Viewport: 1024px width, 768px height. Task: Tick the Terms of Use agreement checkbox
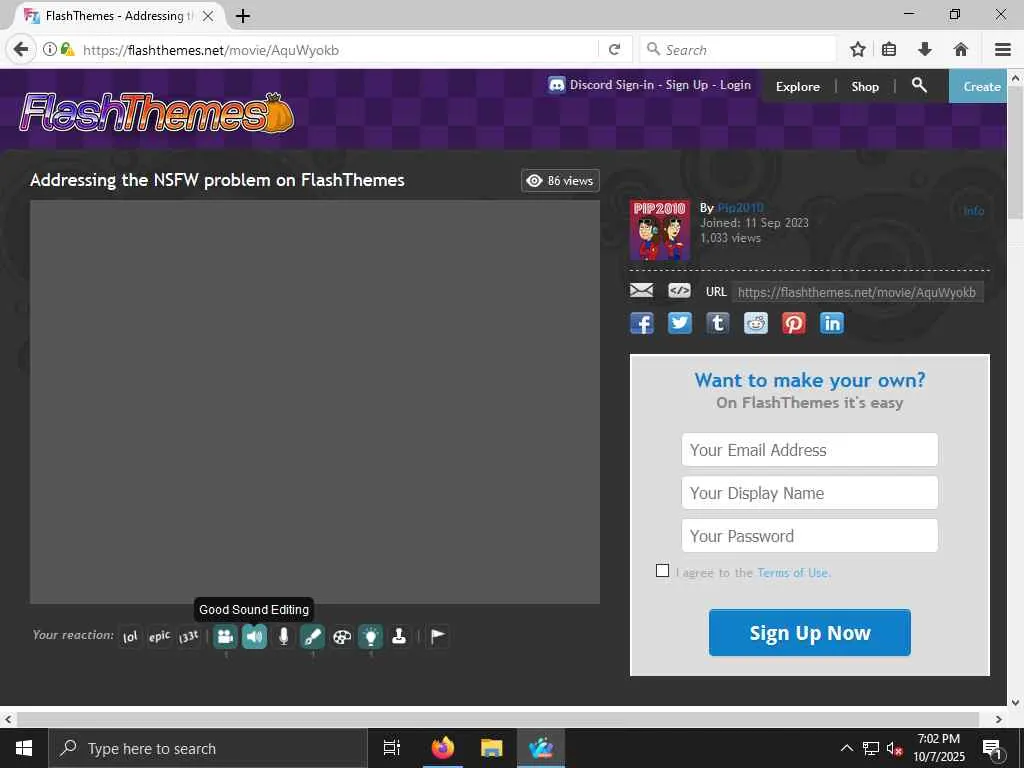(x=662, y=570)
